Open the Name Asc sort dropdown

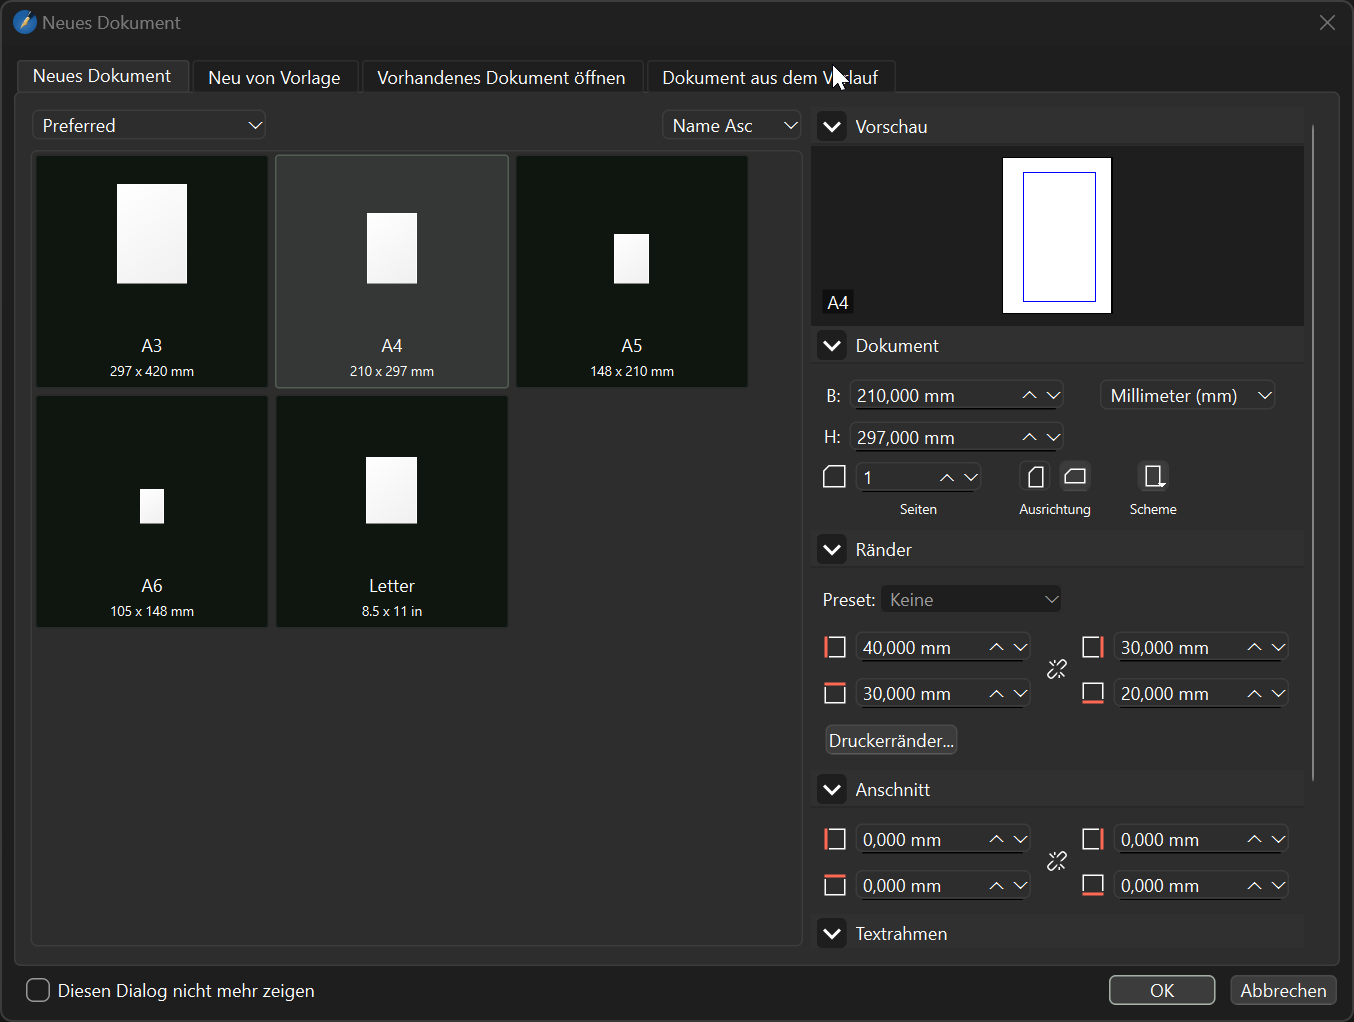coord(732,126)
